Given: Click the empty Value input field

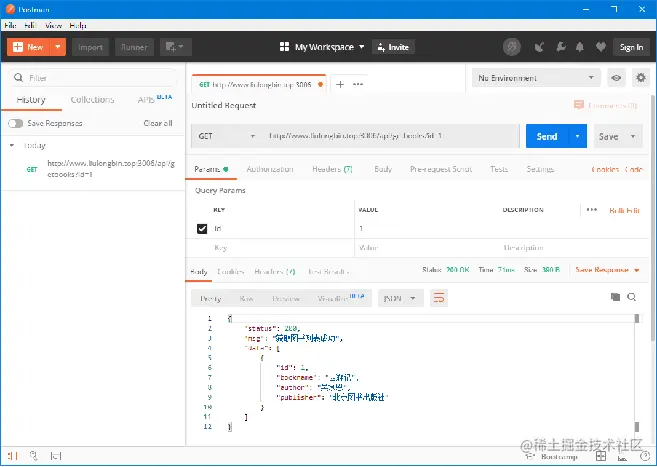Looking at the screenshot, I should tap(427, 248).
